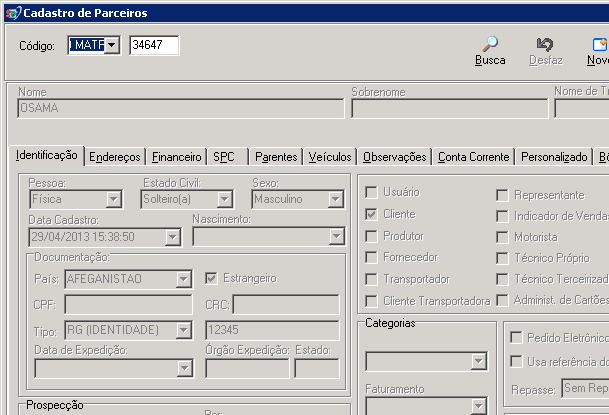609x415 pixels.
Task: Click the Busca button label
Action: coord(490,60)
